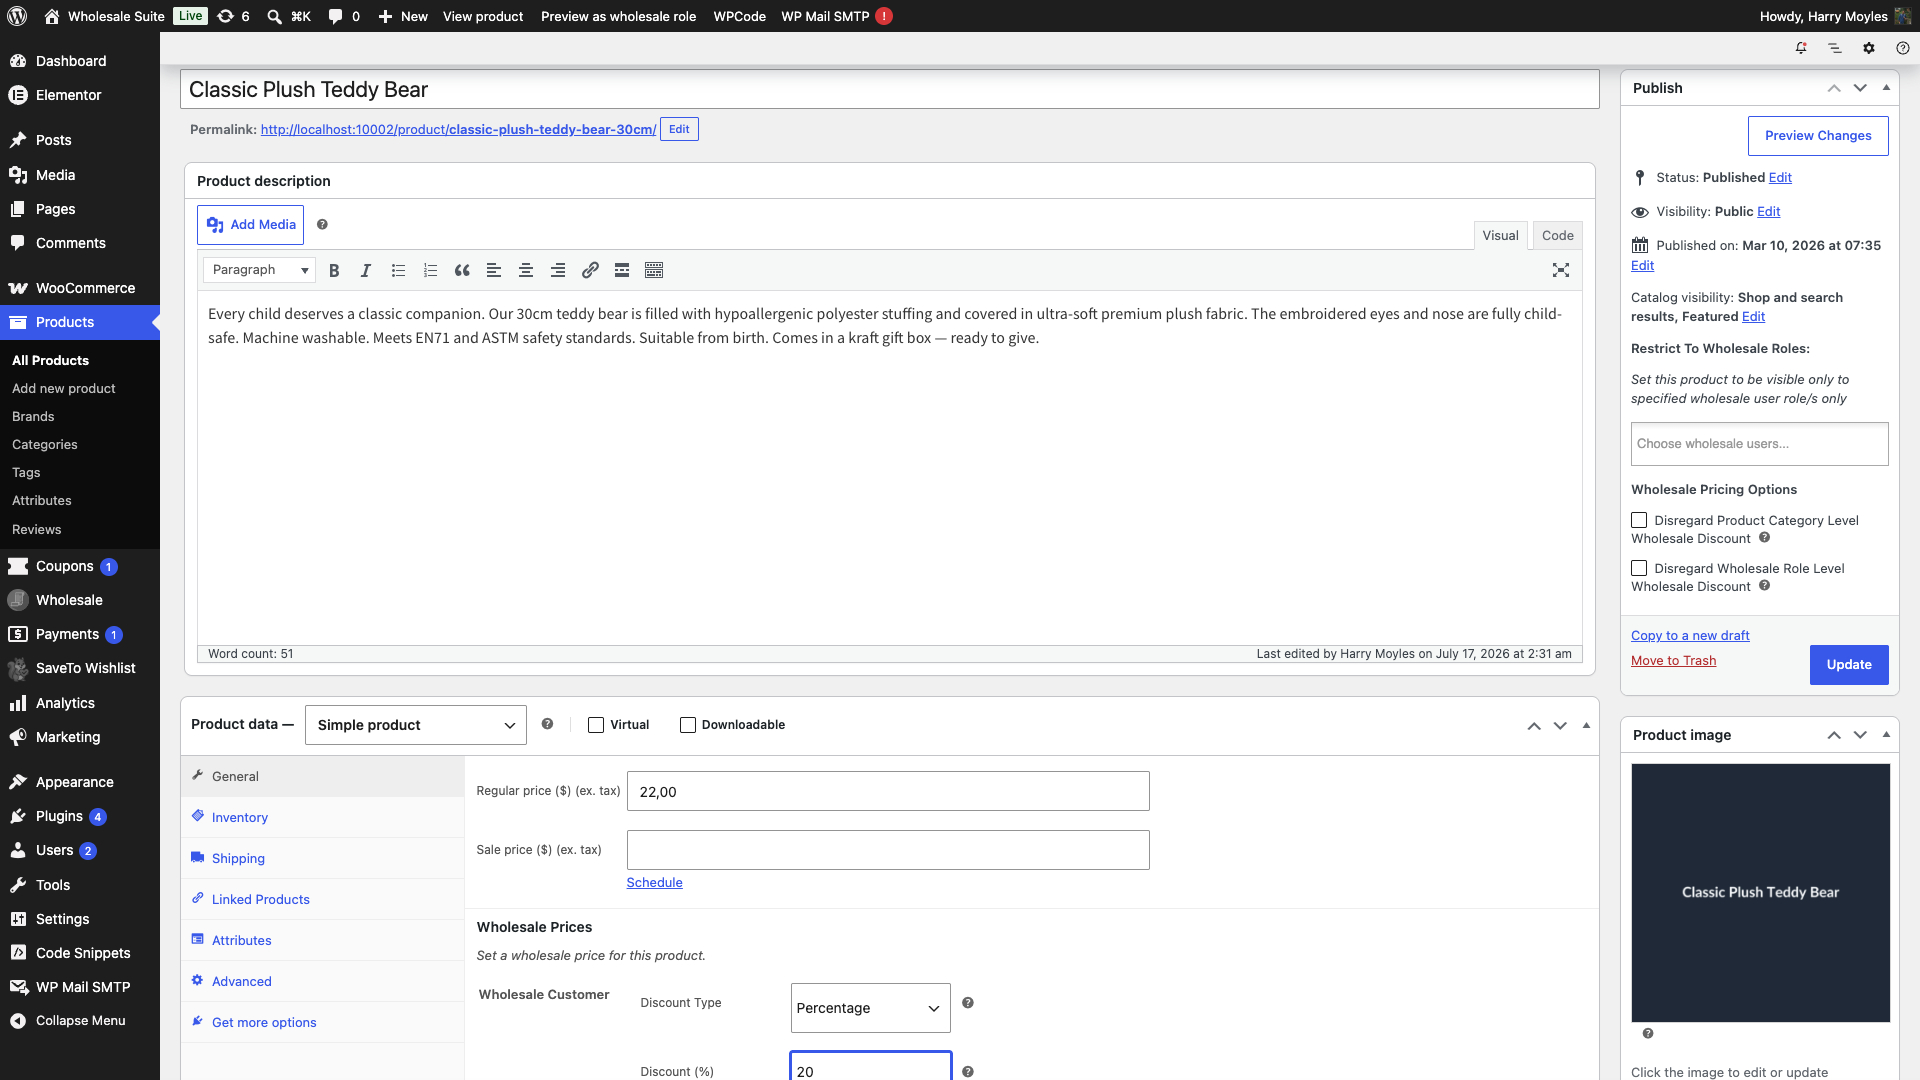Click the Schedule sale price link

click(654, 882)
